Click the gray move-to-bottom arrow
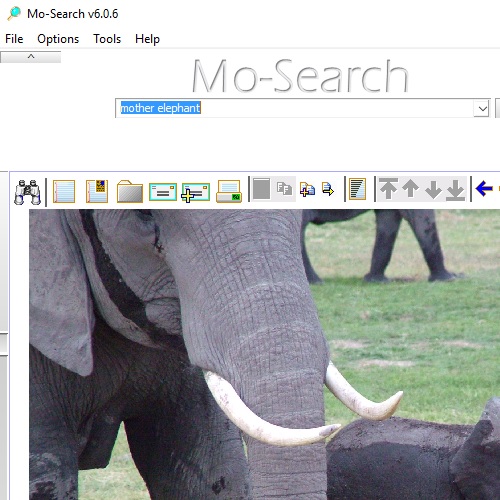This screenshot has width=500, height=500. coord(456,190)
